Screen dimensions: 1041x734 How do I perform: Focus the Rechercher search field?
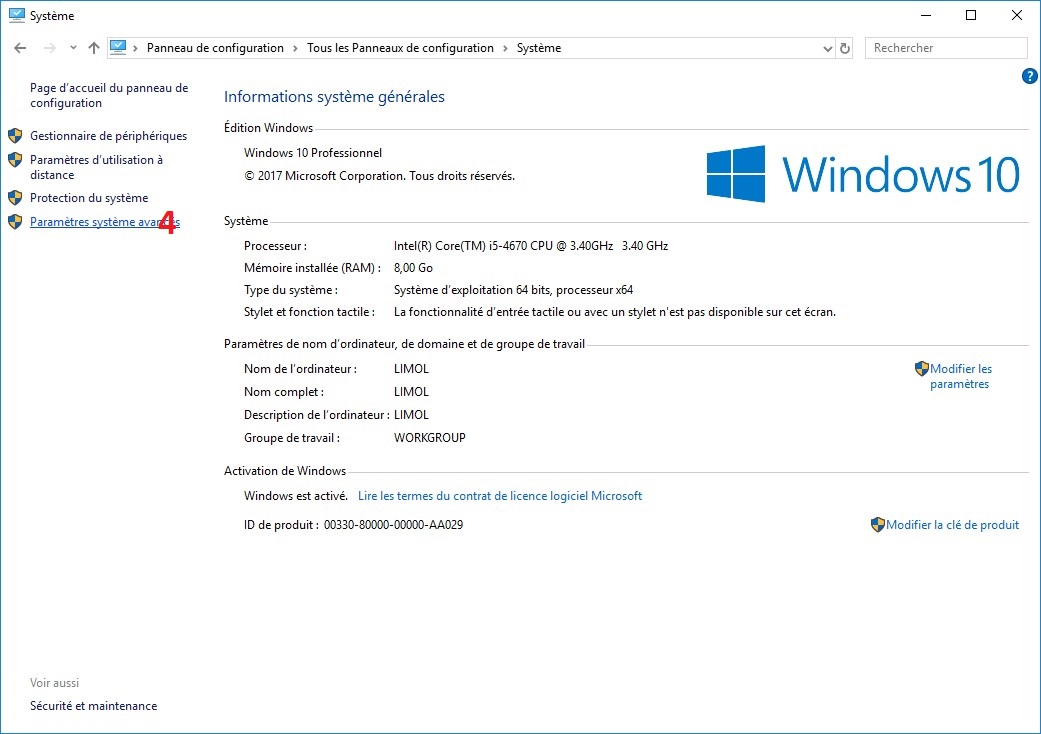[x=946, y=48]
